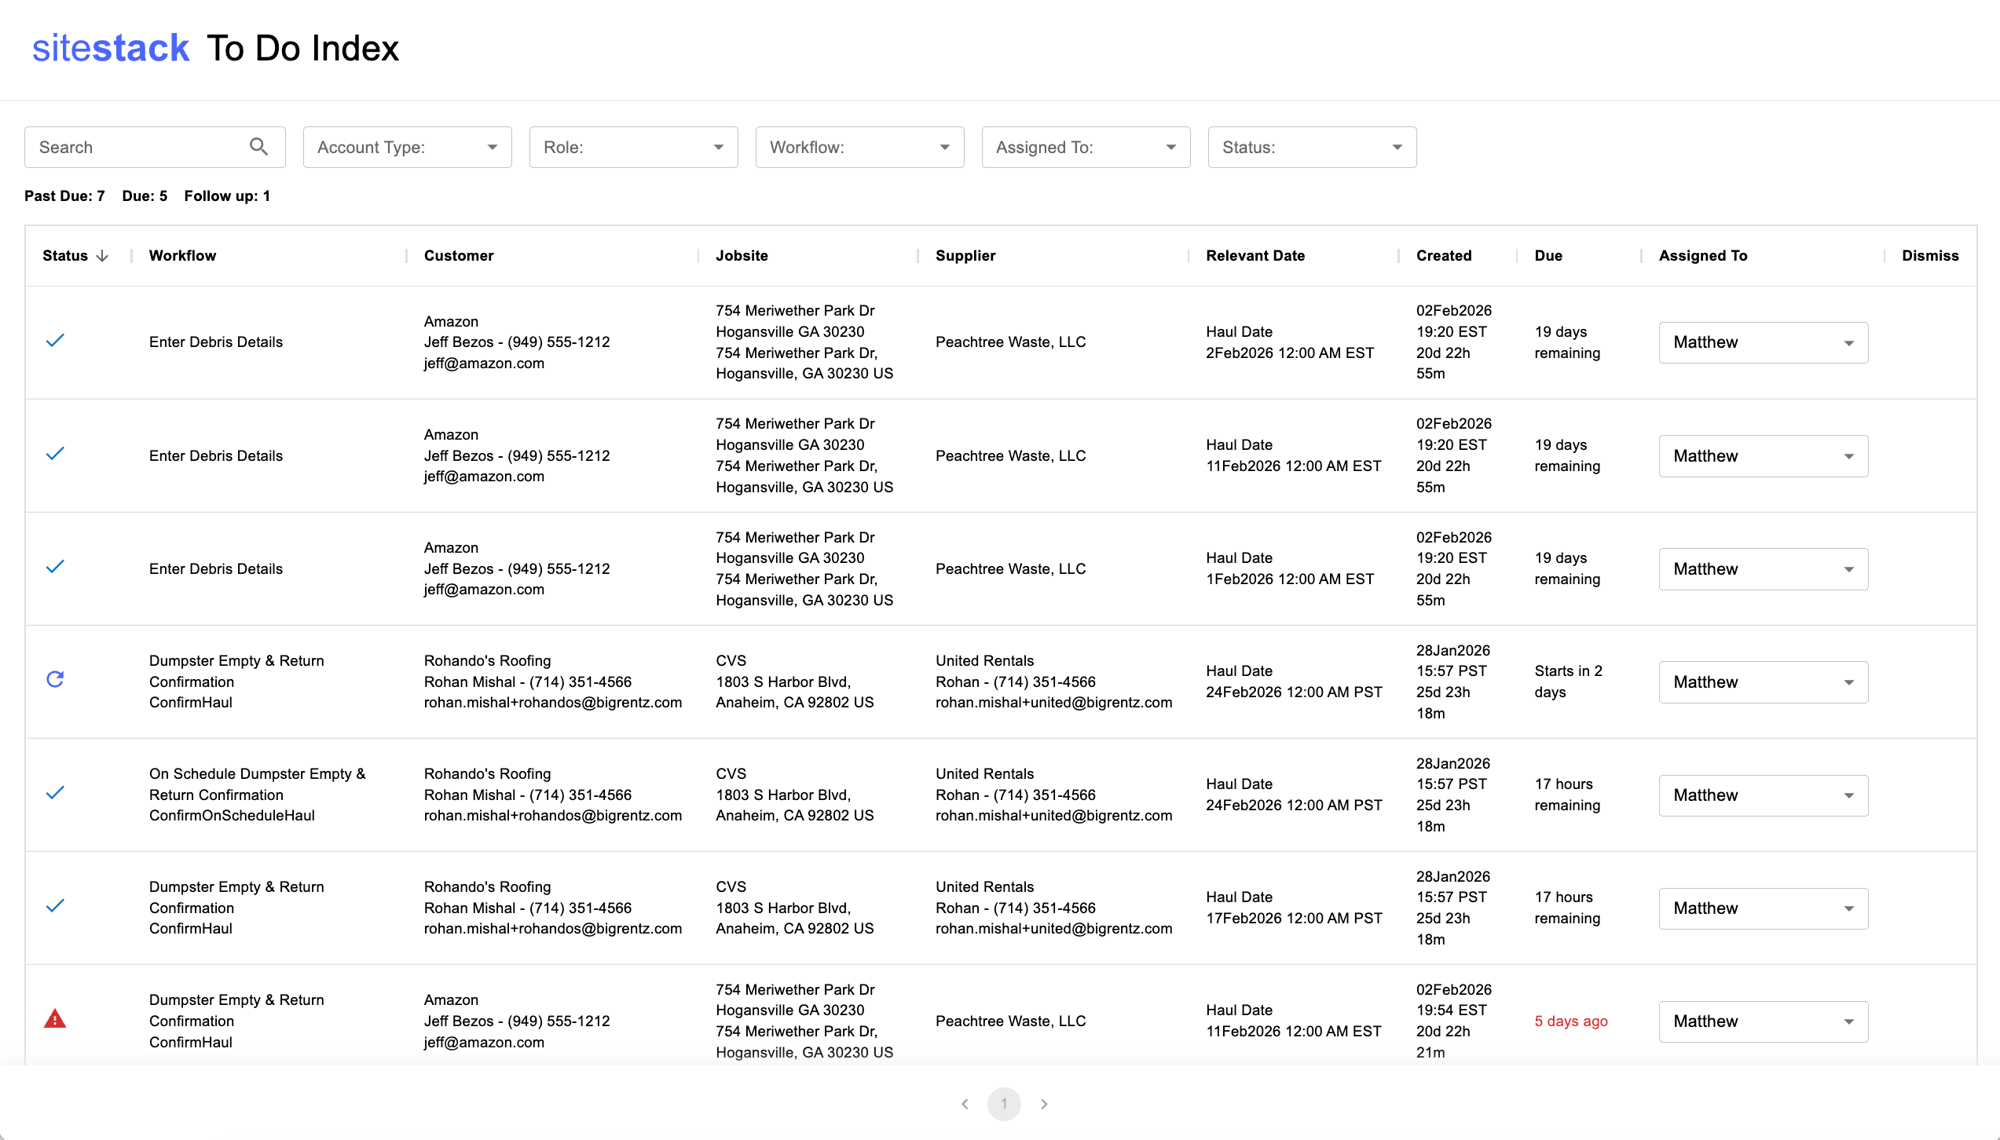Viewport: 2000px width, 1140px height.
Task: Expand the Role filter dropdown
Action: click(633, 147)
